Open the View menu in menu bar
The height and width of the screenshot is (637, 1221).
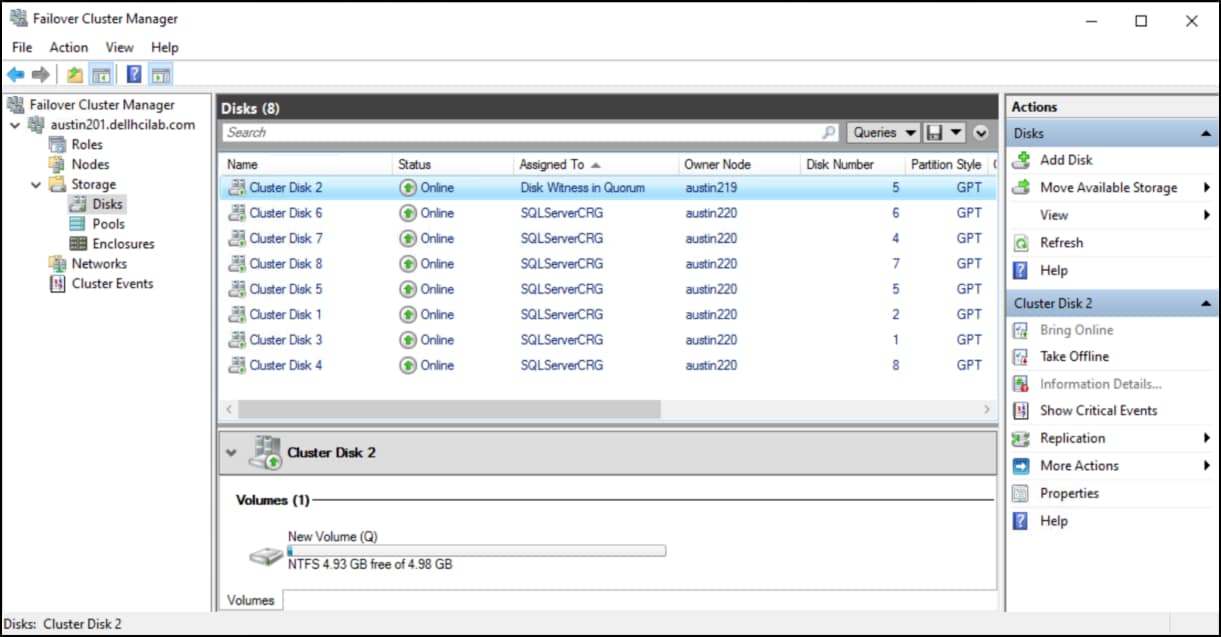coord(119,47)
